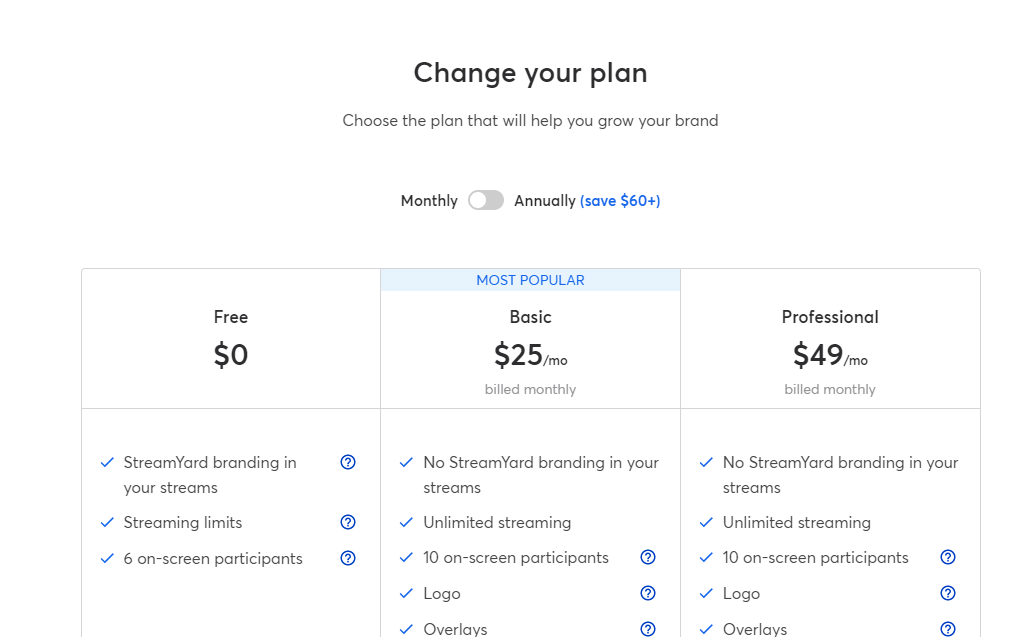Click the MOST POPULAR banner
Screen dimensions: 1031x637
tap(530, 280)
